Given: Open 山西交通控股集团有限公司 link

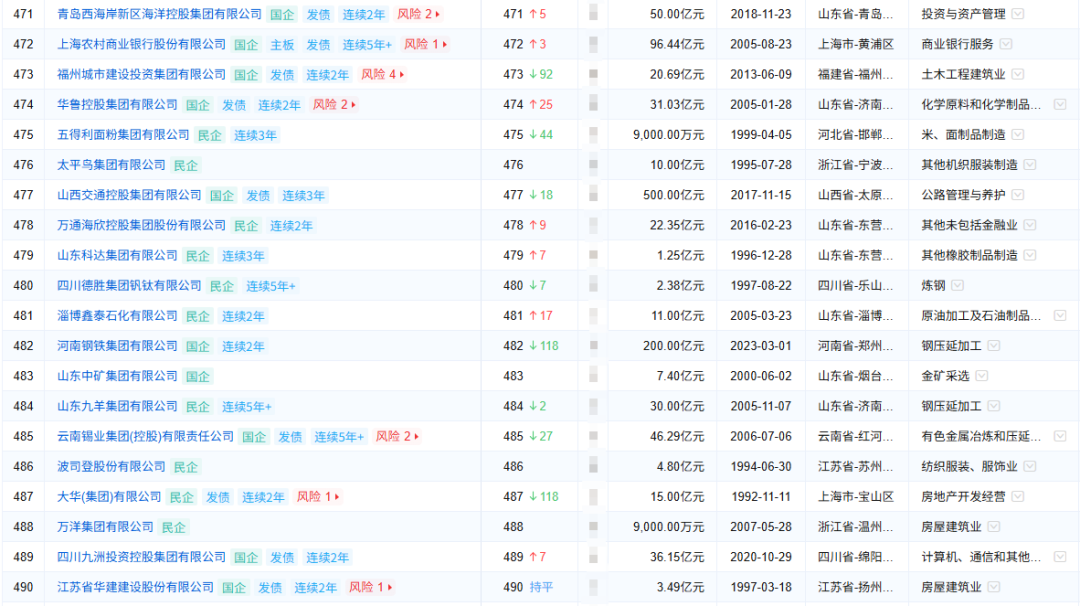Looking at the screenshot, I should point(129,195).
